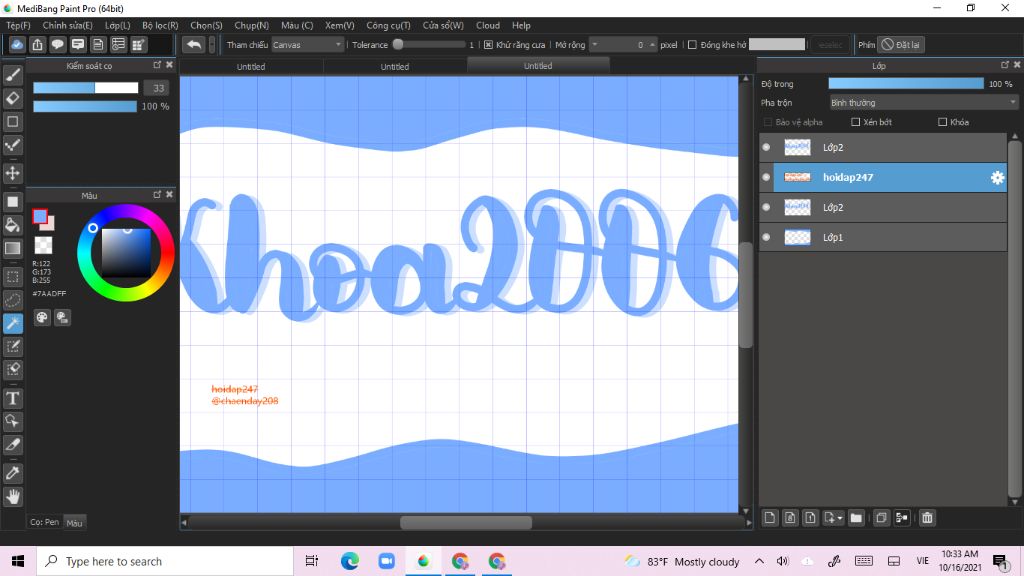Switch to the Cọ: Pen panel tab

[x=44, y=522]
